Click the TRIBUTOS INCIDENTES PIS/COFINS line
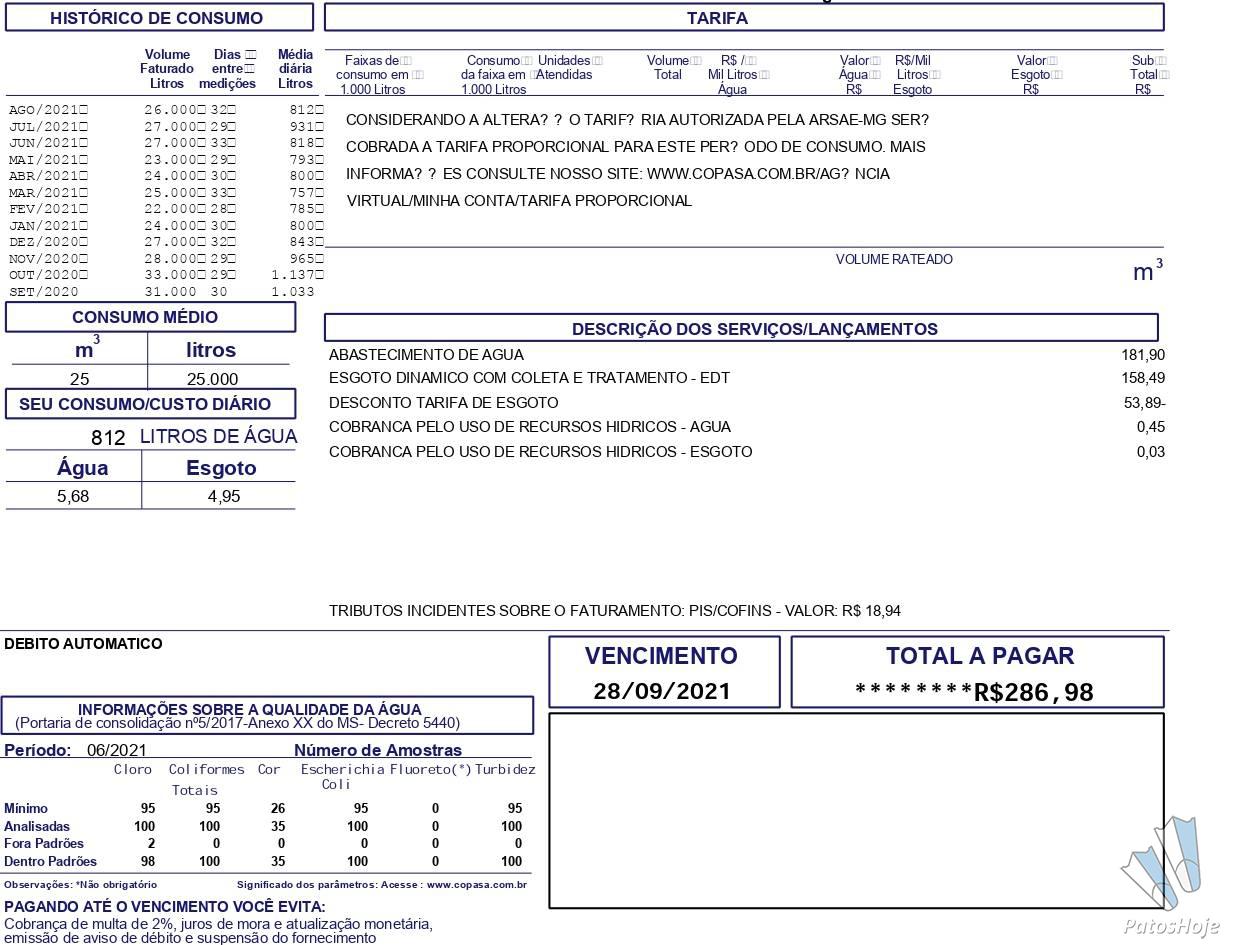This screenshot has height=945, width=1241. (x=615, y=611)
